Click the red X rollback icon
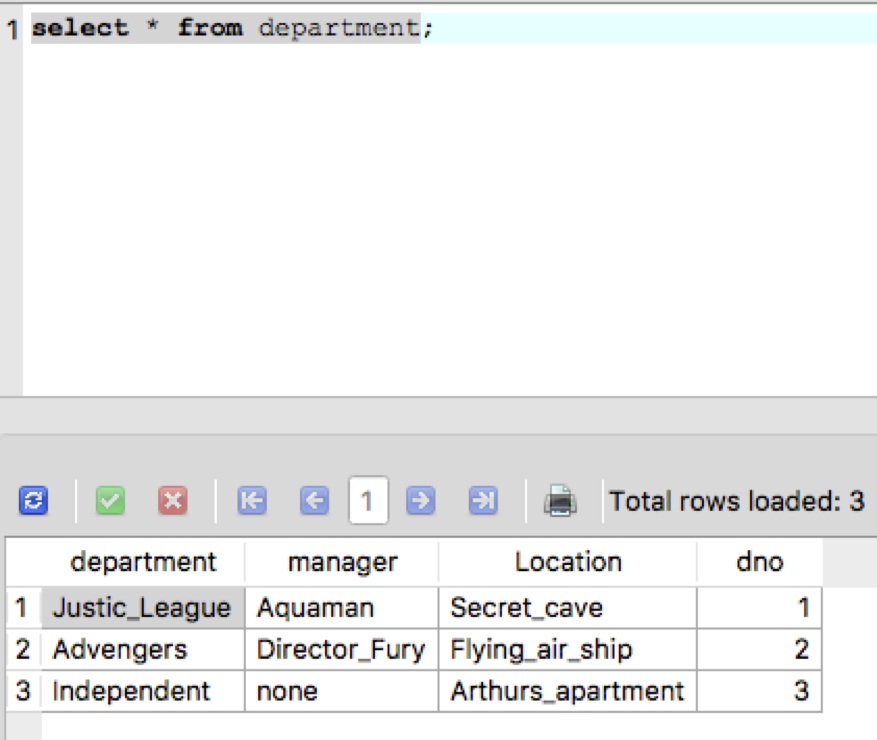Viewport: 877px width, 740px height. pyautogui.click(x=172, y=501)
